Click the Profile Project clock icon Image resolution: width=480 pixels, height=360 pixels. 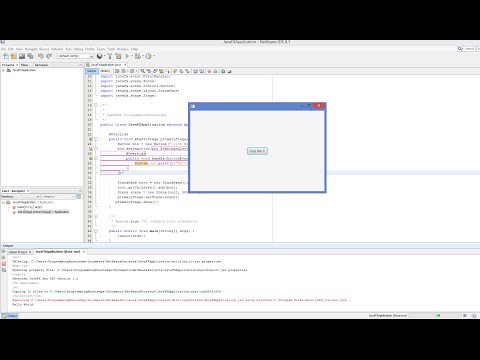[149, 56]
